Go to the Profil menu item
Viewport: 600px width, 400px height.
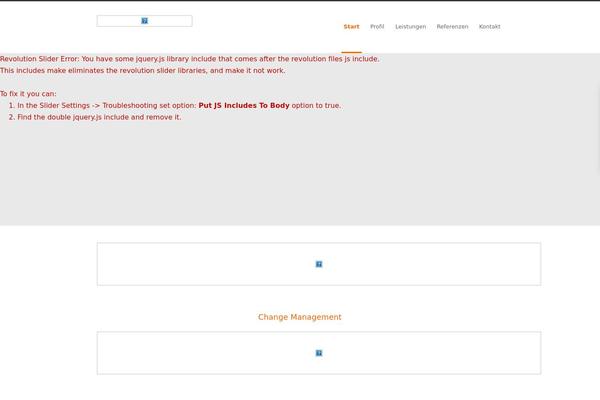tap(377, 26)
